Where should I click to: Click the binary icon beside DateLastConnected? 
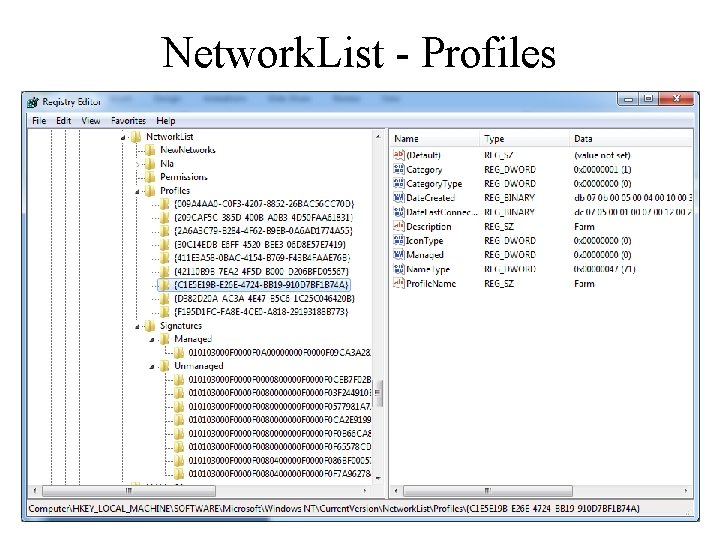pos(399,212)
